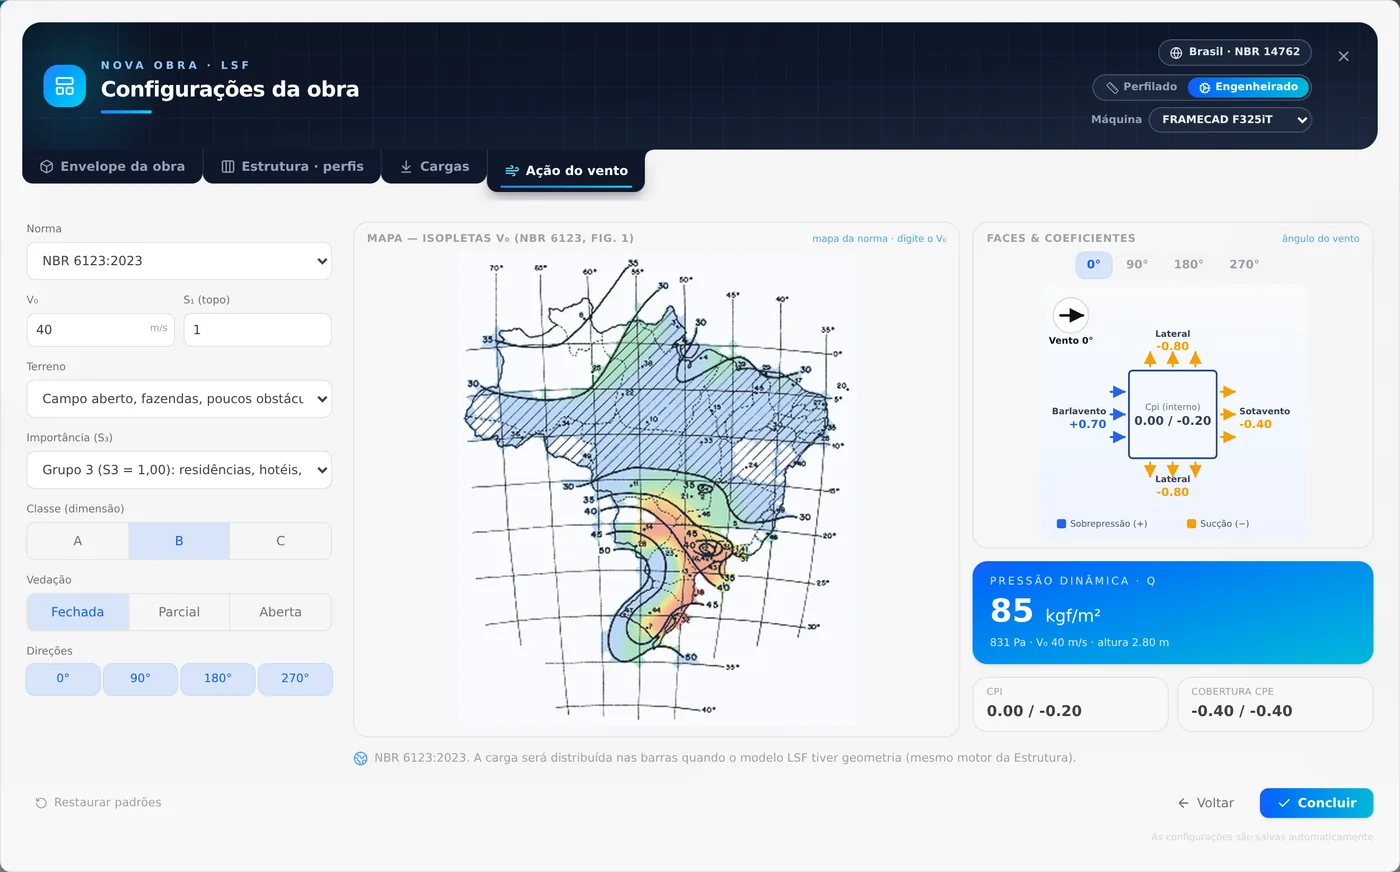Select the Brasil · NBR 14762 badge text

point(1244,52)
